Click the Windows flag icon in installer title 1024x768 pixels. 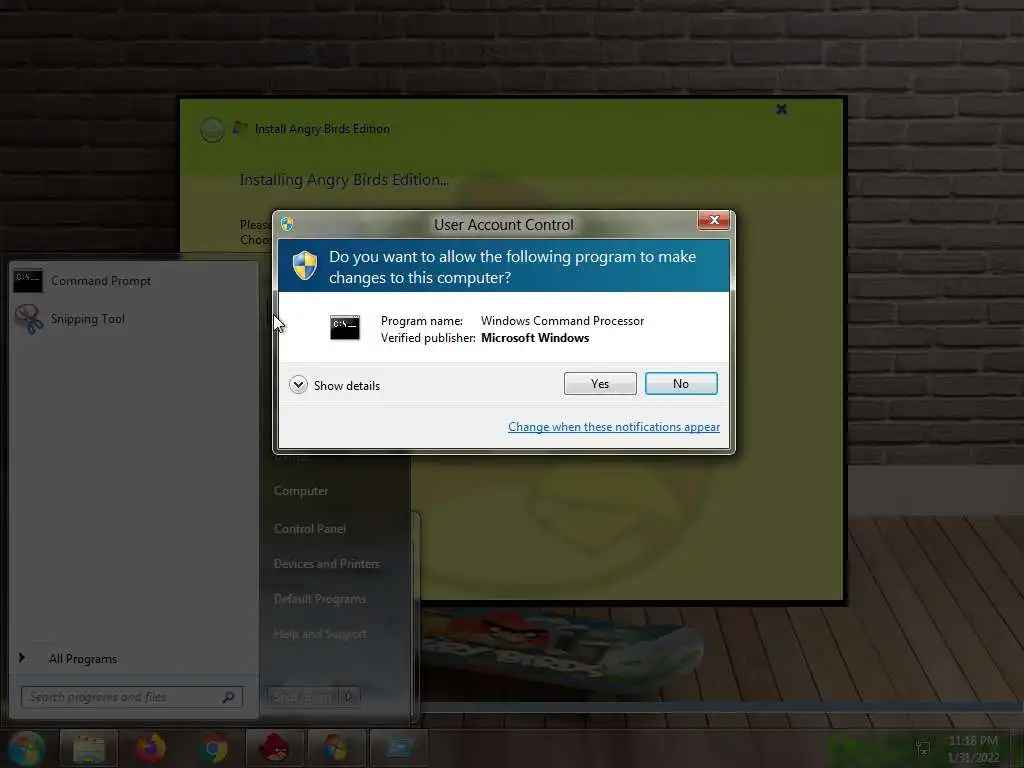click(x=240, y=128)
